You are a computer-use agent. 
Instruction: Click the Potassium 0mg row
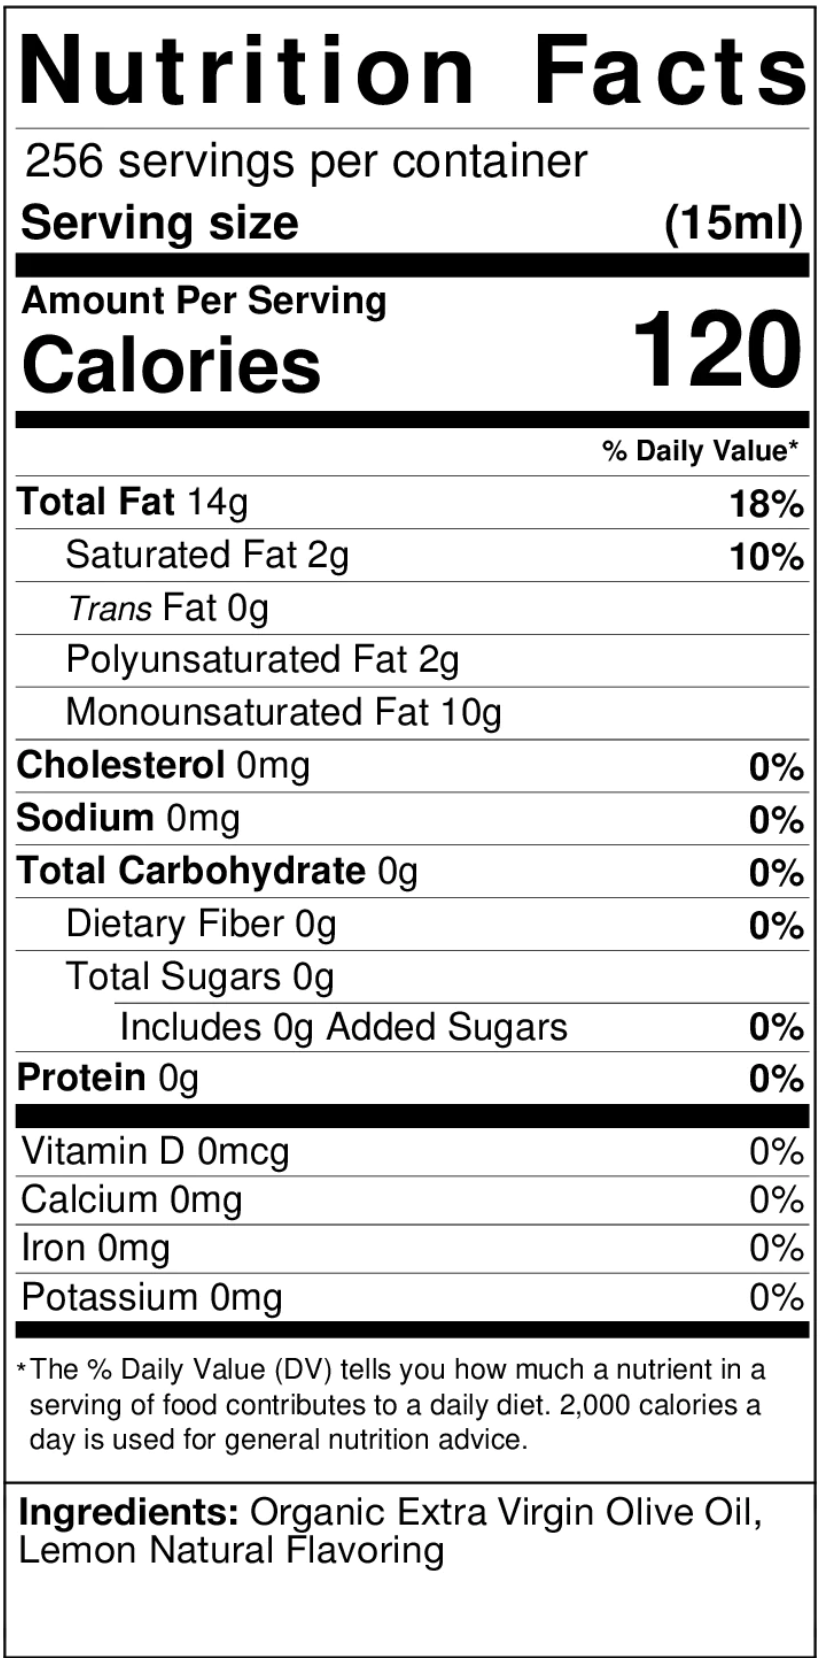point(152,1298)
